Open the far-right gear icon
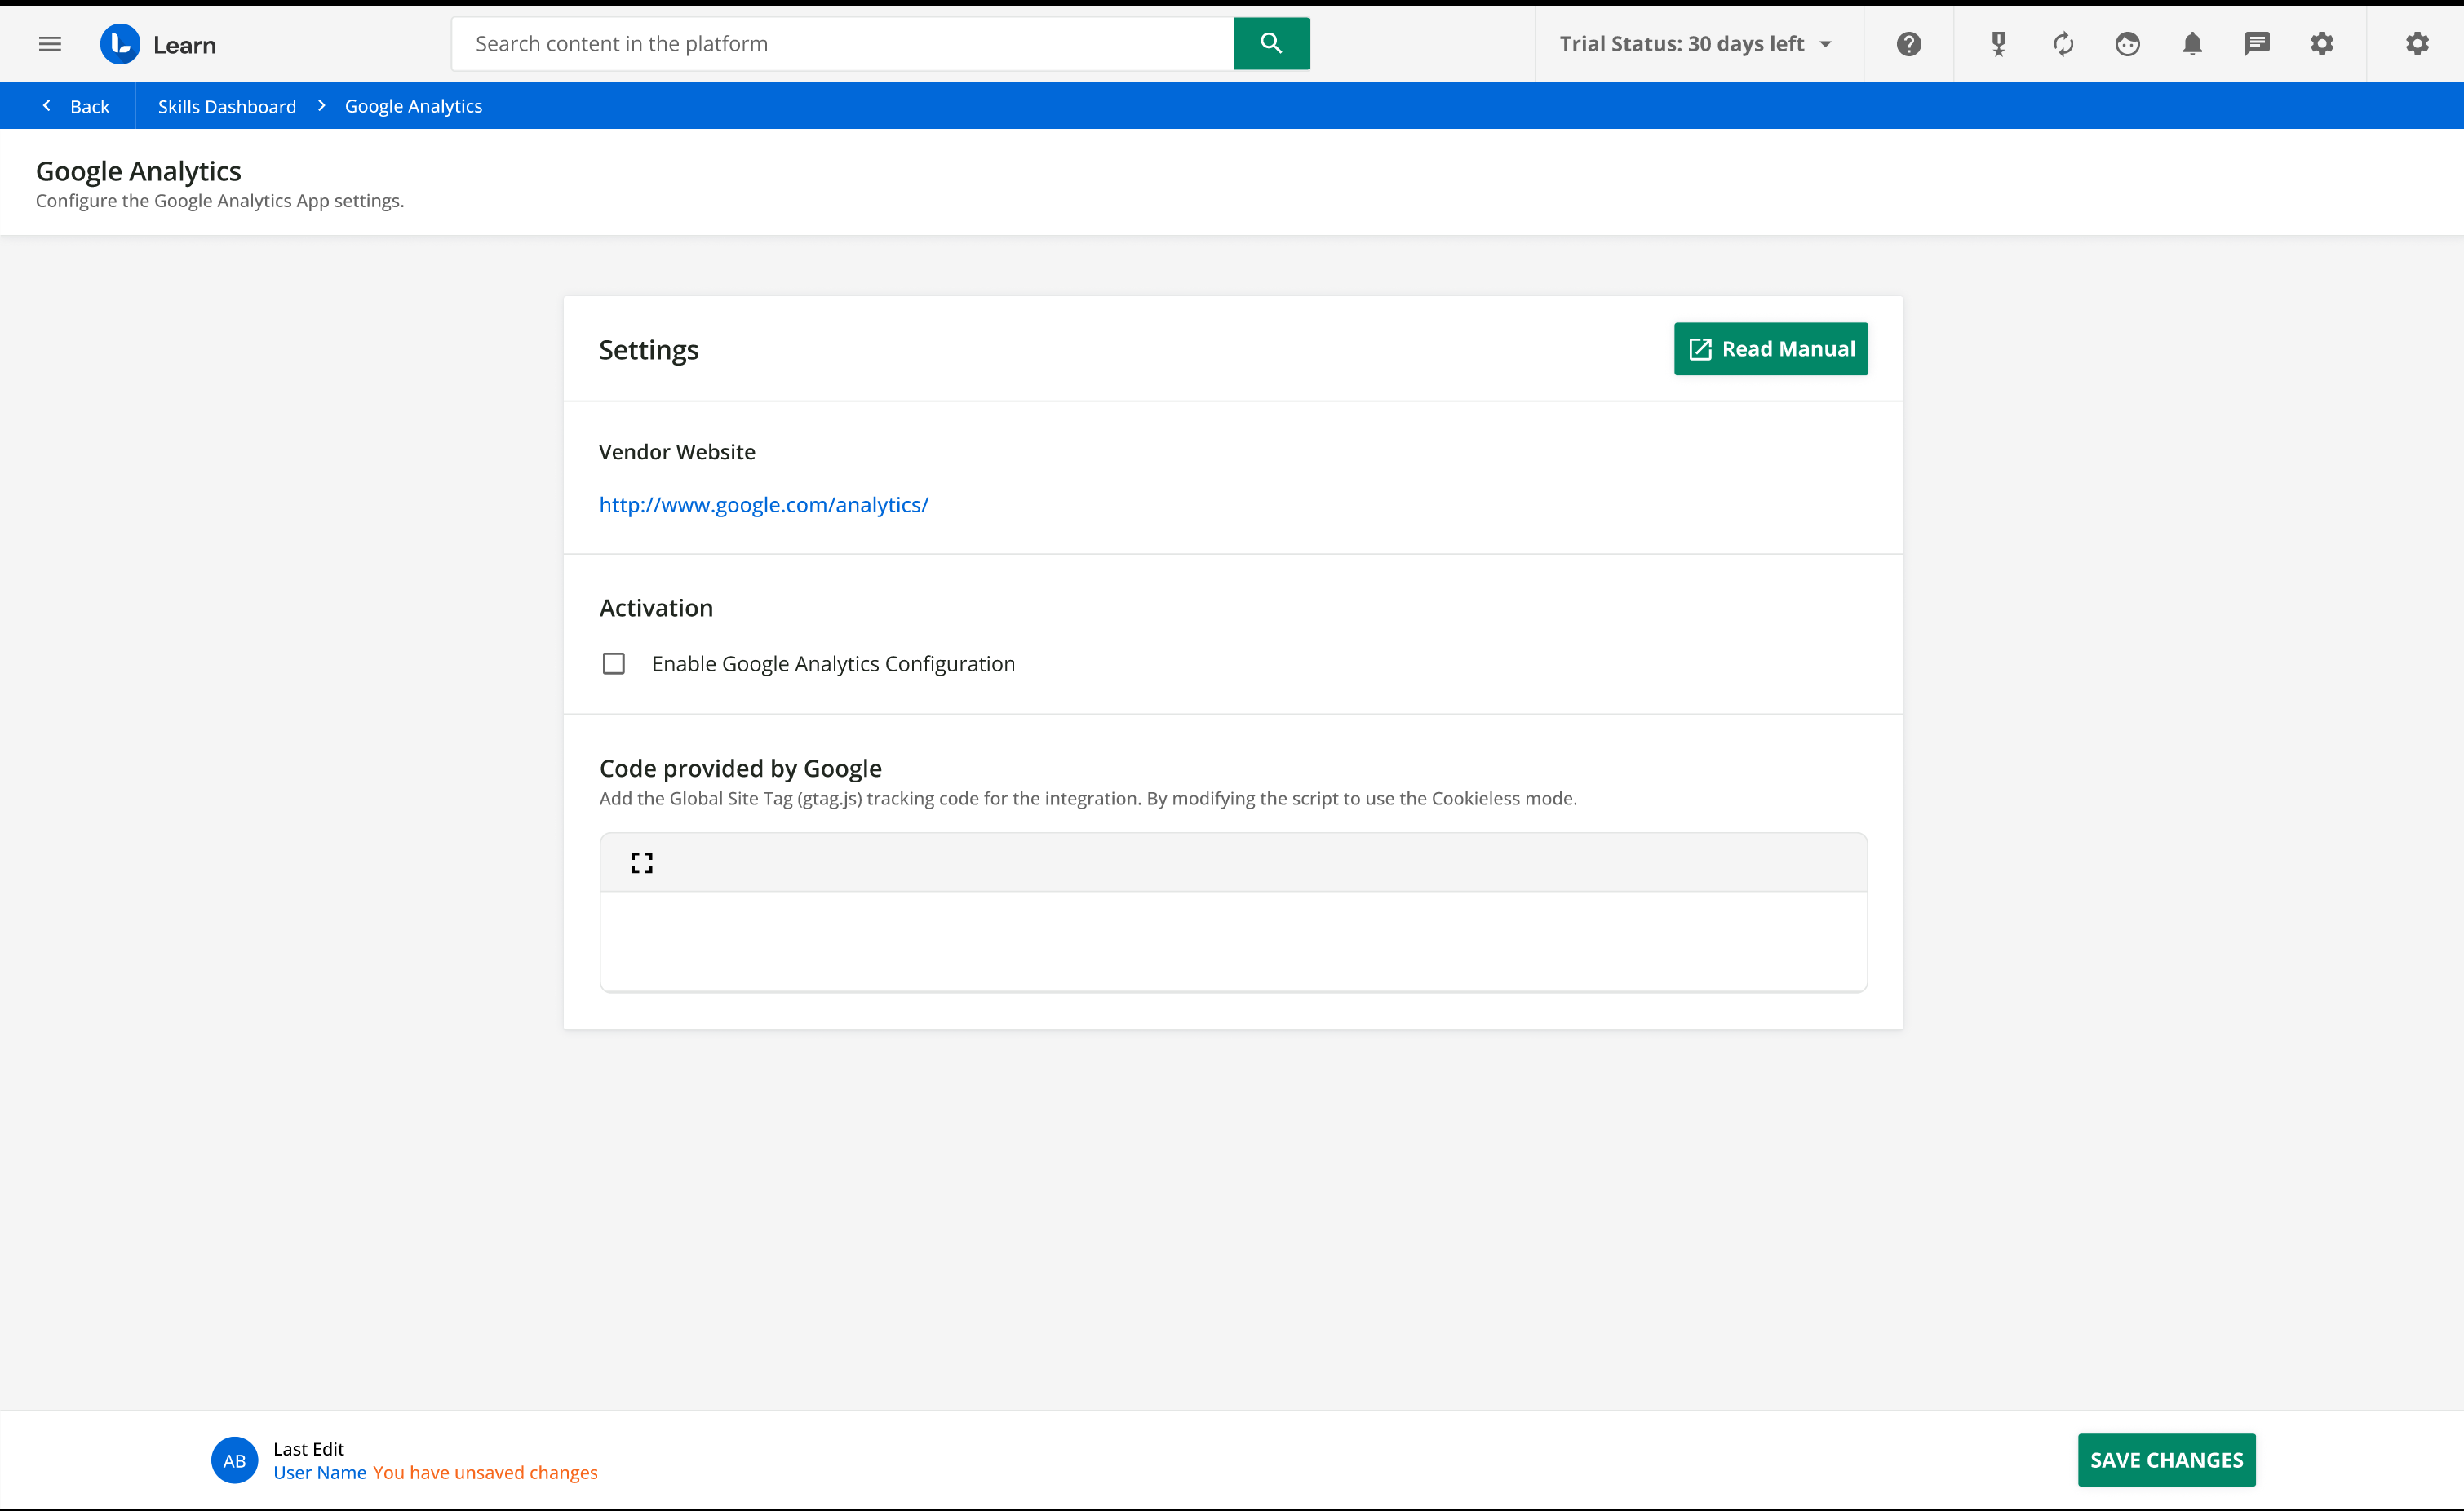This screenshot has width=2464, height=1511. (x=2417, y=44)
